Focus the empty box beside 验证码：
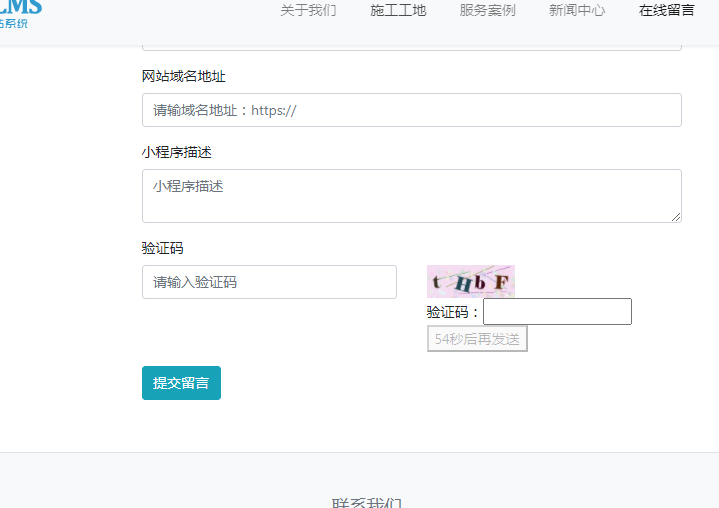Screen dimensions: 719x508 click(x=557, y=312)
